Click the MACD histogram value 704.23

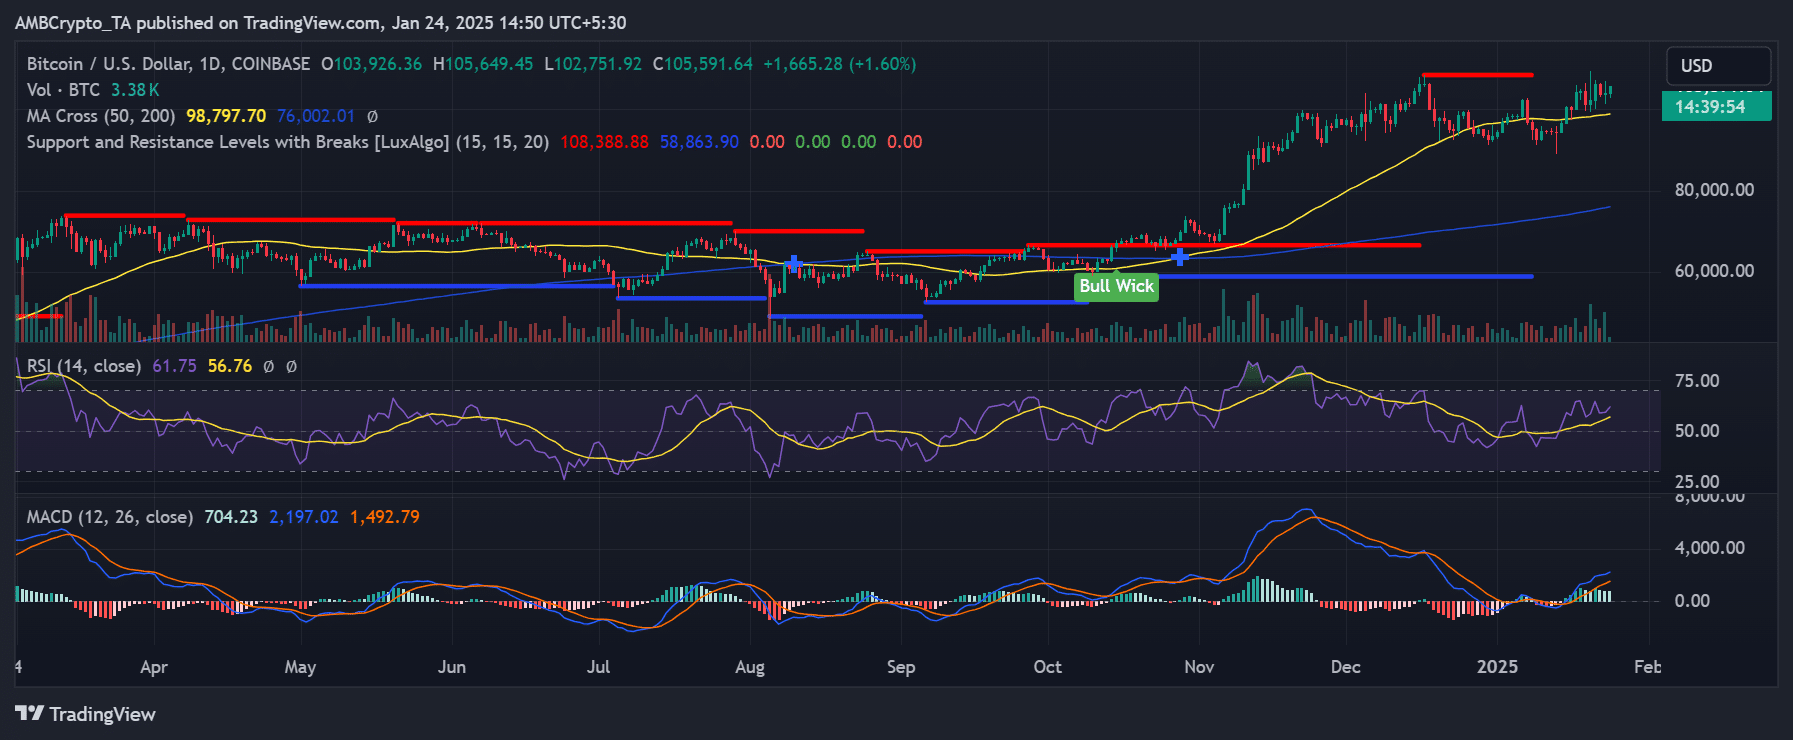[x=231, y=517]
